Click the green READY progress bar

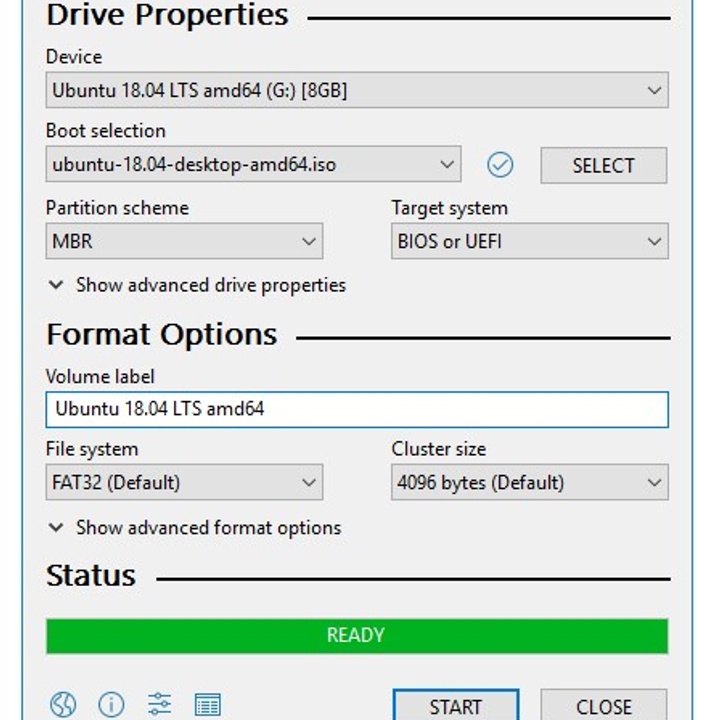357,636
